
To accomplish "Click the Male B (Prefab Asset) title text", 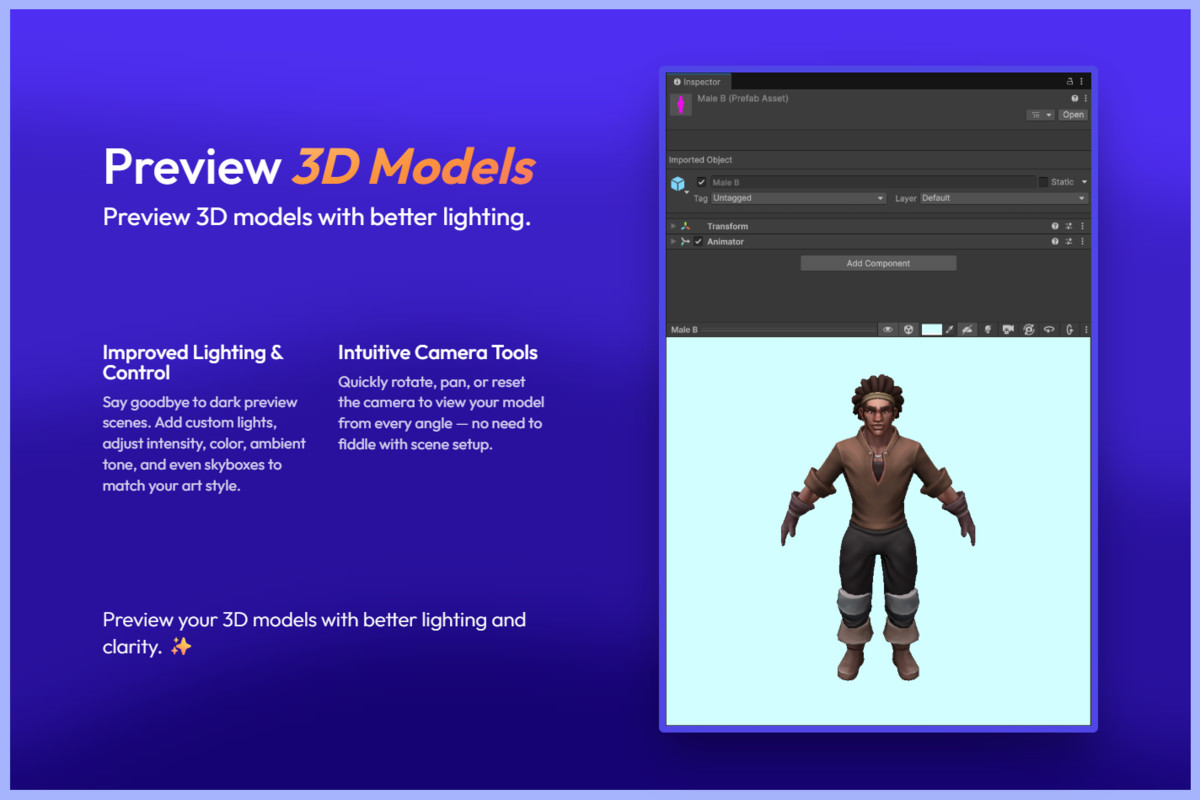I will 743,98.
